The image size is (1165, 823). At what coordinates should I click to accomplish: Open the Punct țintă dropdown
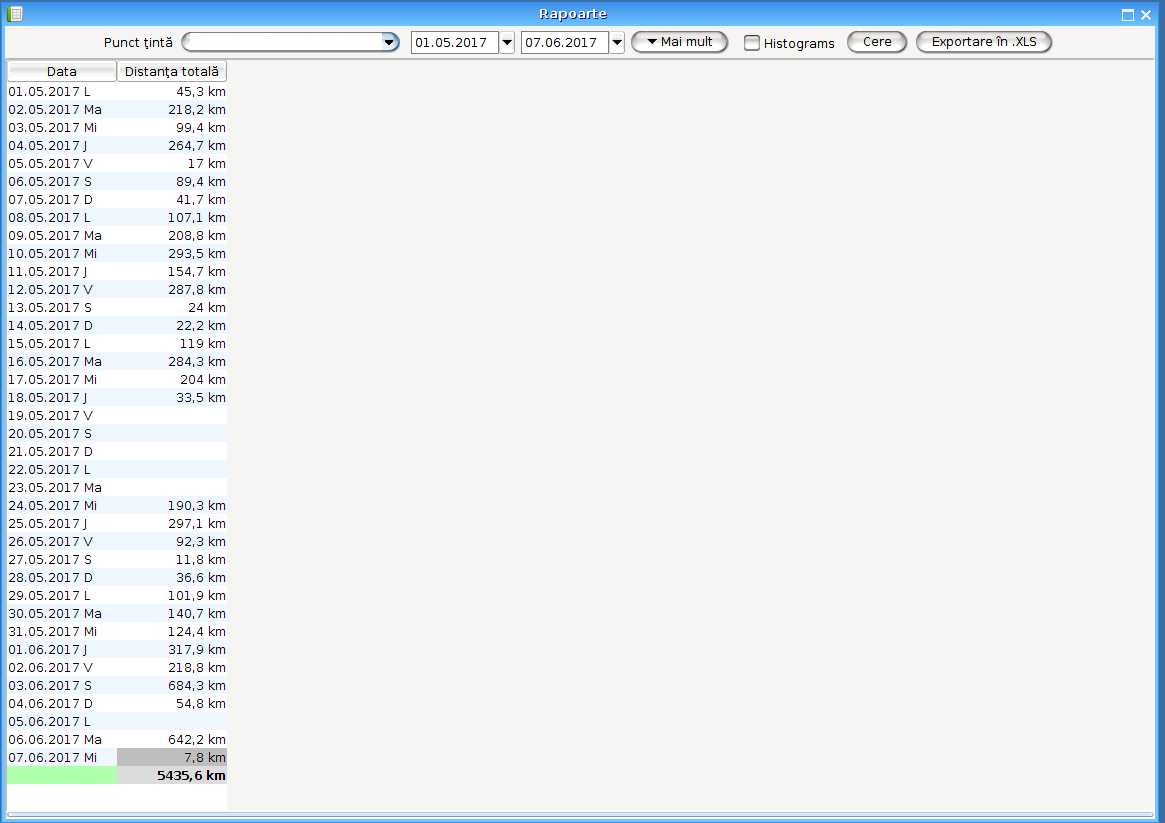point(389,42)
